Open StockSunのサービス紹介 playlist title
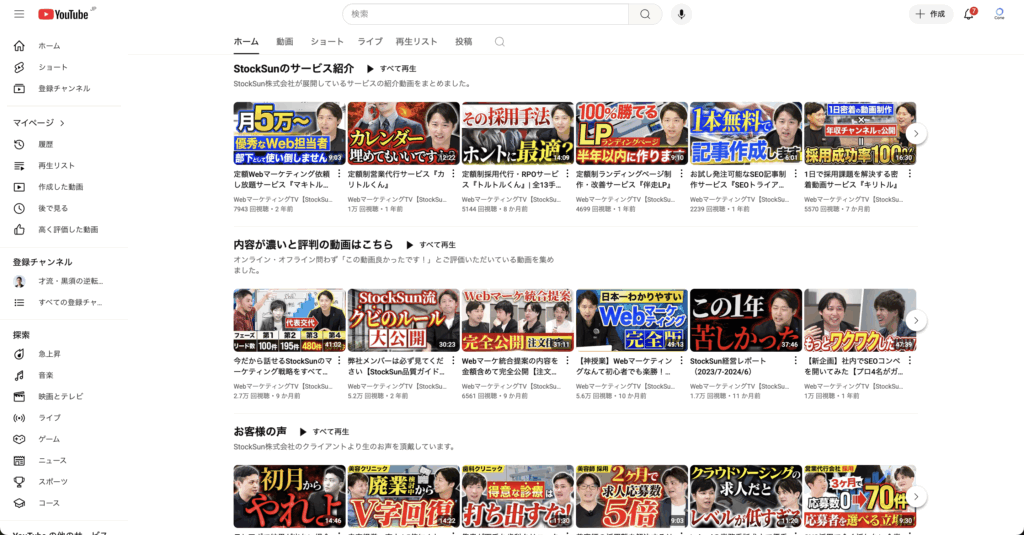The image size is (1024, 535). click(x=294, y=69)
